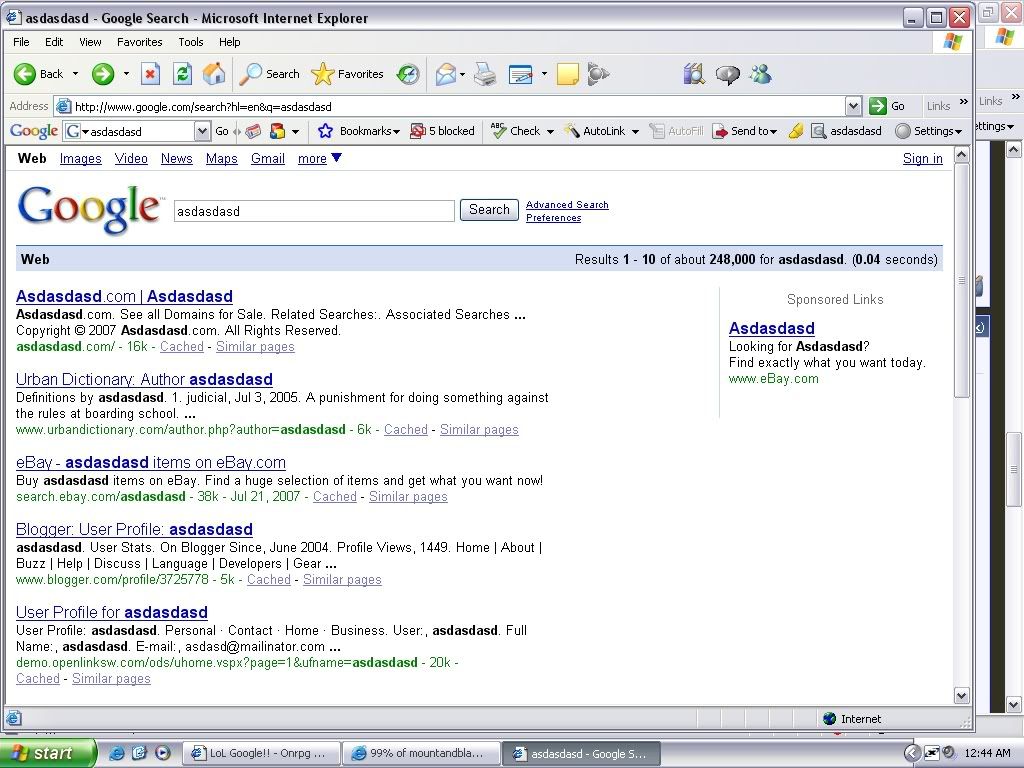The width and height of the screenshot is (1024, 768).
Task: Click the Windows Start button
Action: click(47, 753)
